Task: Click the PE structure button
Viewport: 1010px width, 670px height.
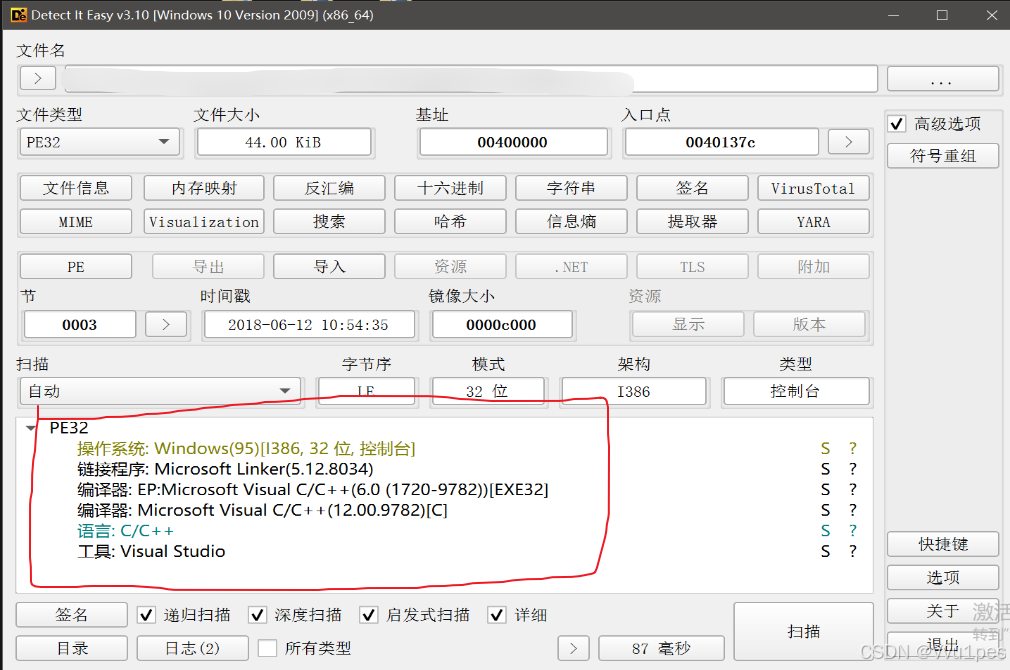Action: coord(76,267)
